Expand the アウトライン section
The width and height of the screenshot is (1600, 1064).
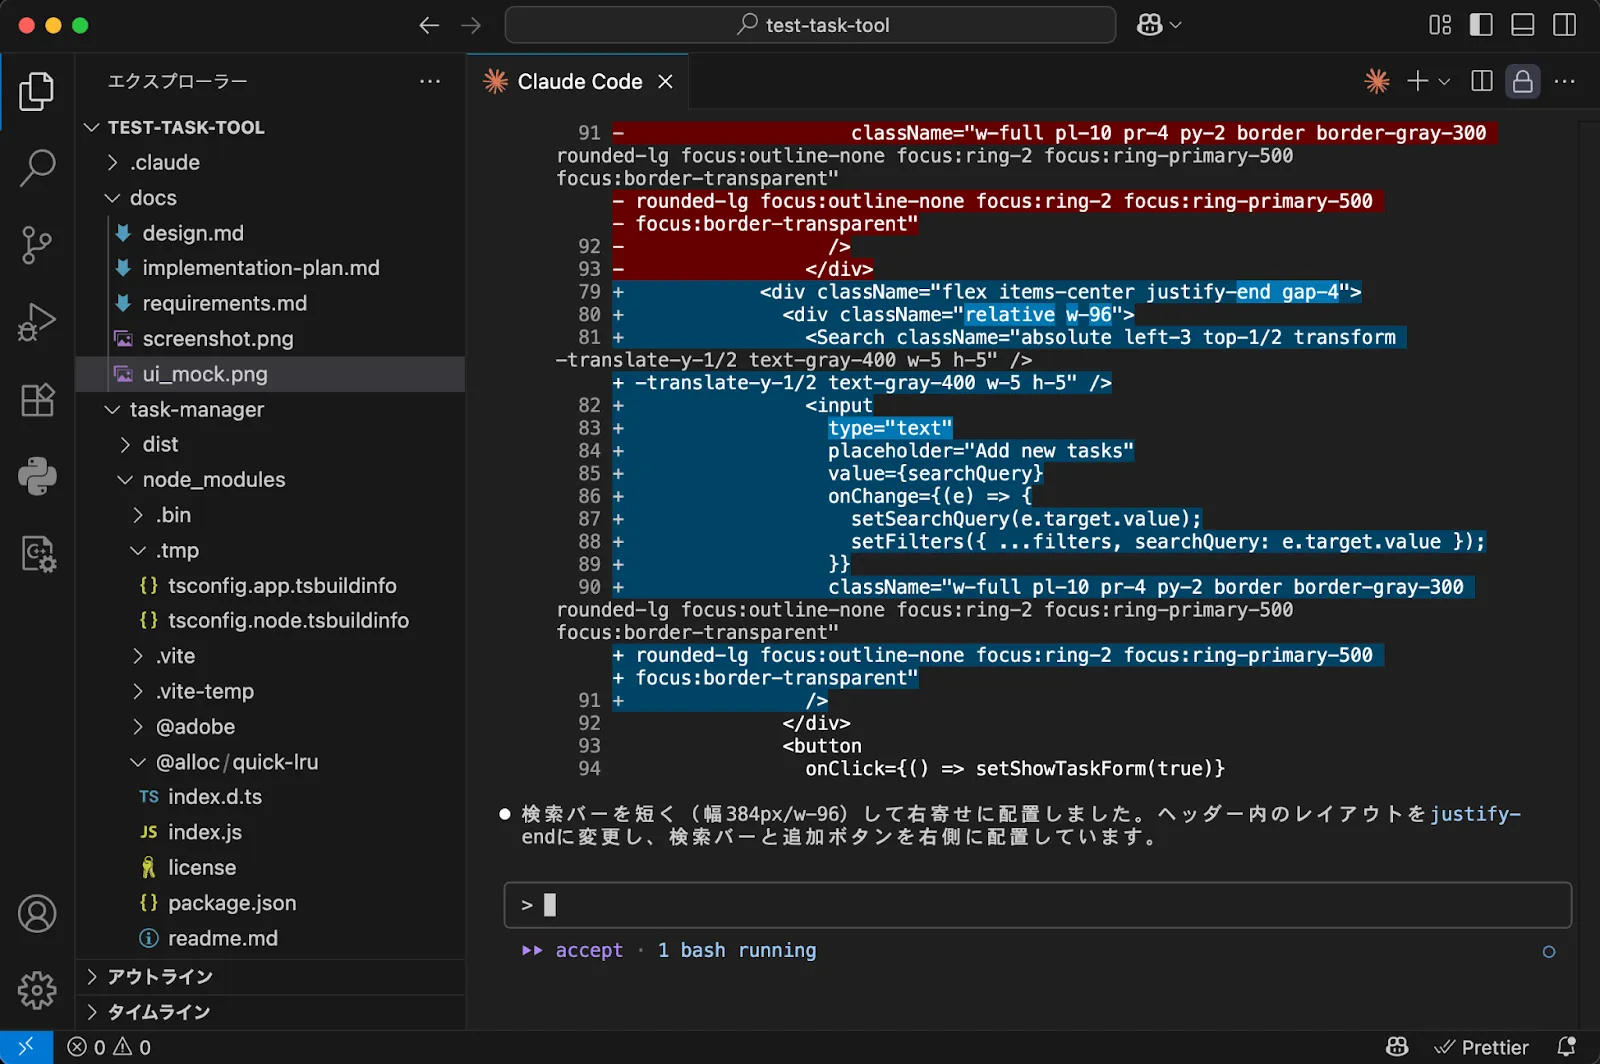point(160,977)
